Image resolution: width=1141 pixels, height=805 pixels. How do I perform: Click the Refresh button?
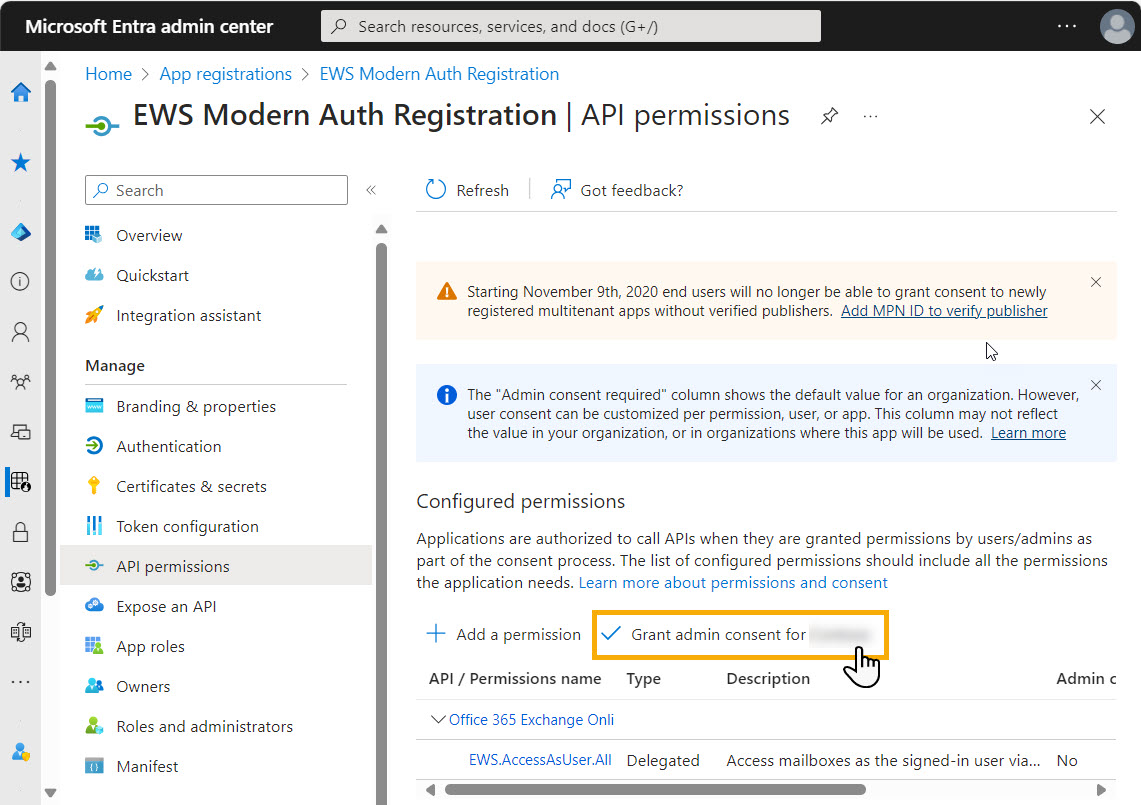467,190
